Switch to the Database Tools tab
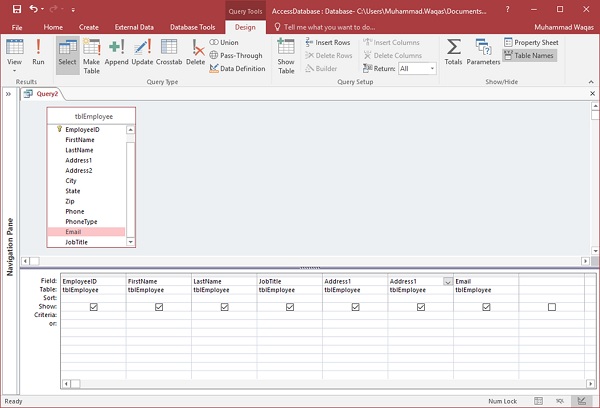 pyautogui.click(x=193, y=27)
